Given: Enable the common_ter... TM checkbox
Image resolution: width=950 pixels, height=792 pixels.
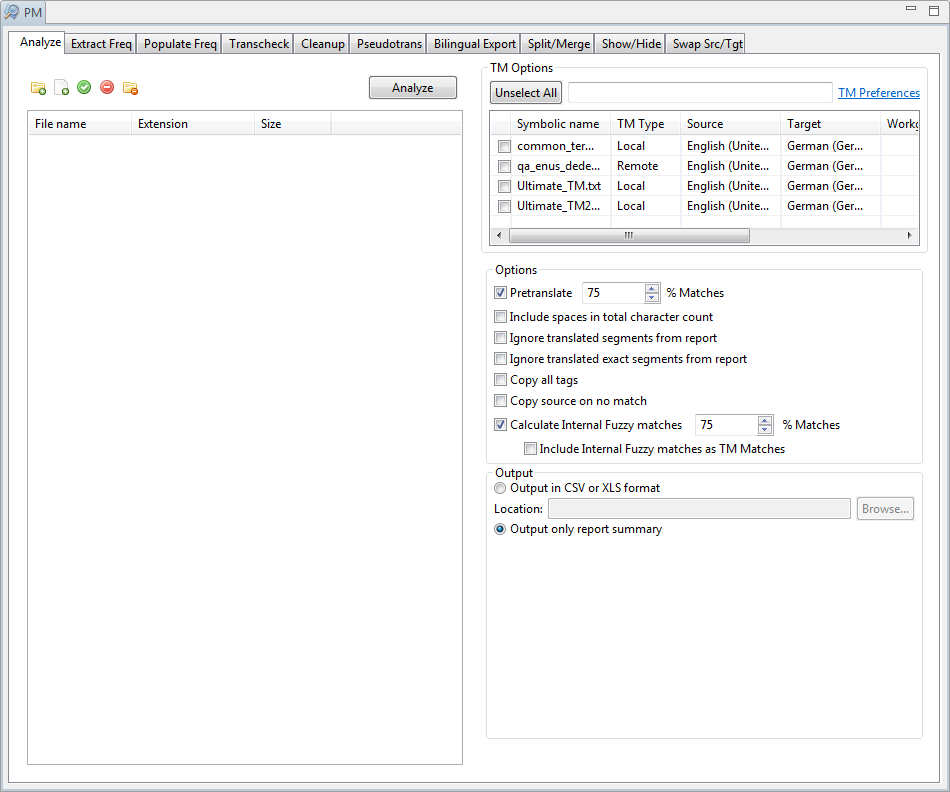Looking at the screenshot, I should tap(504, 146).
